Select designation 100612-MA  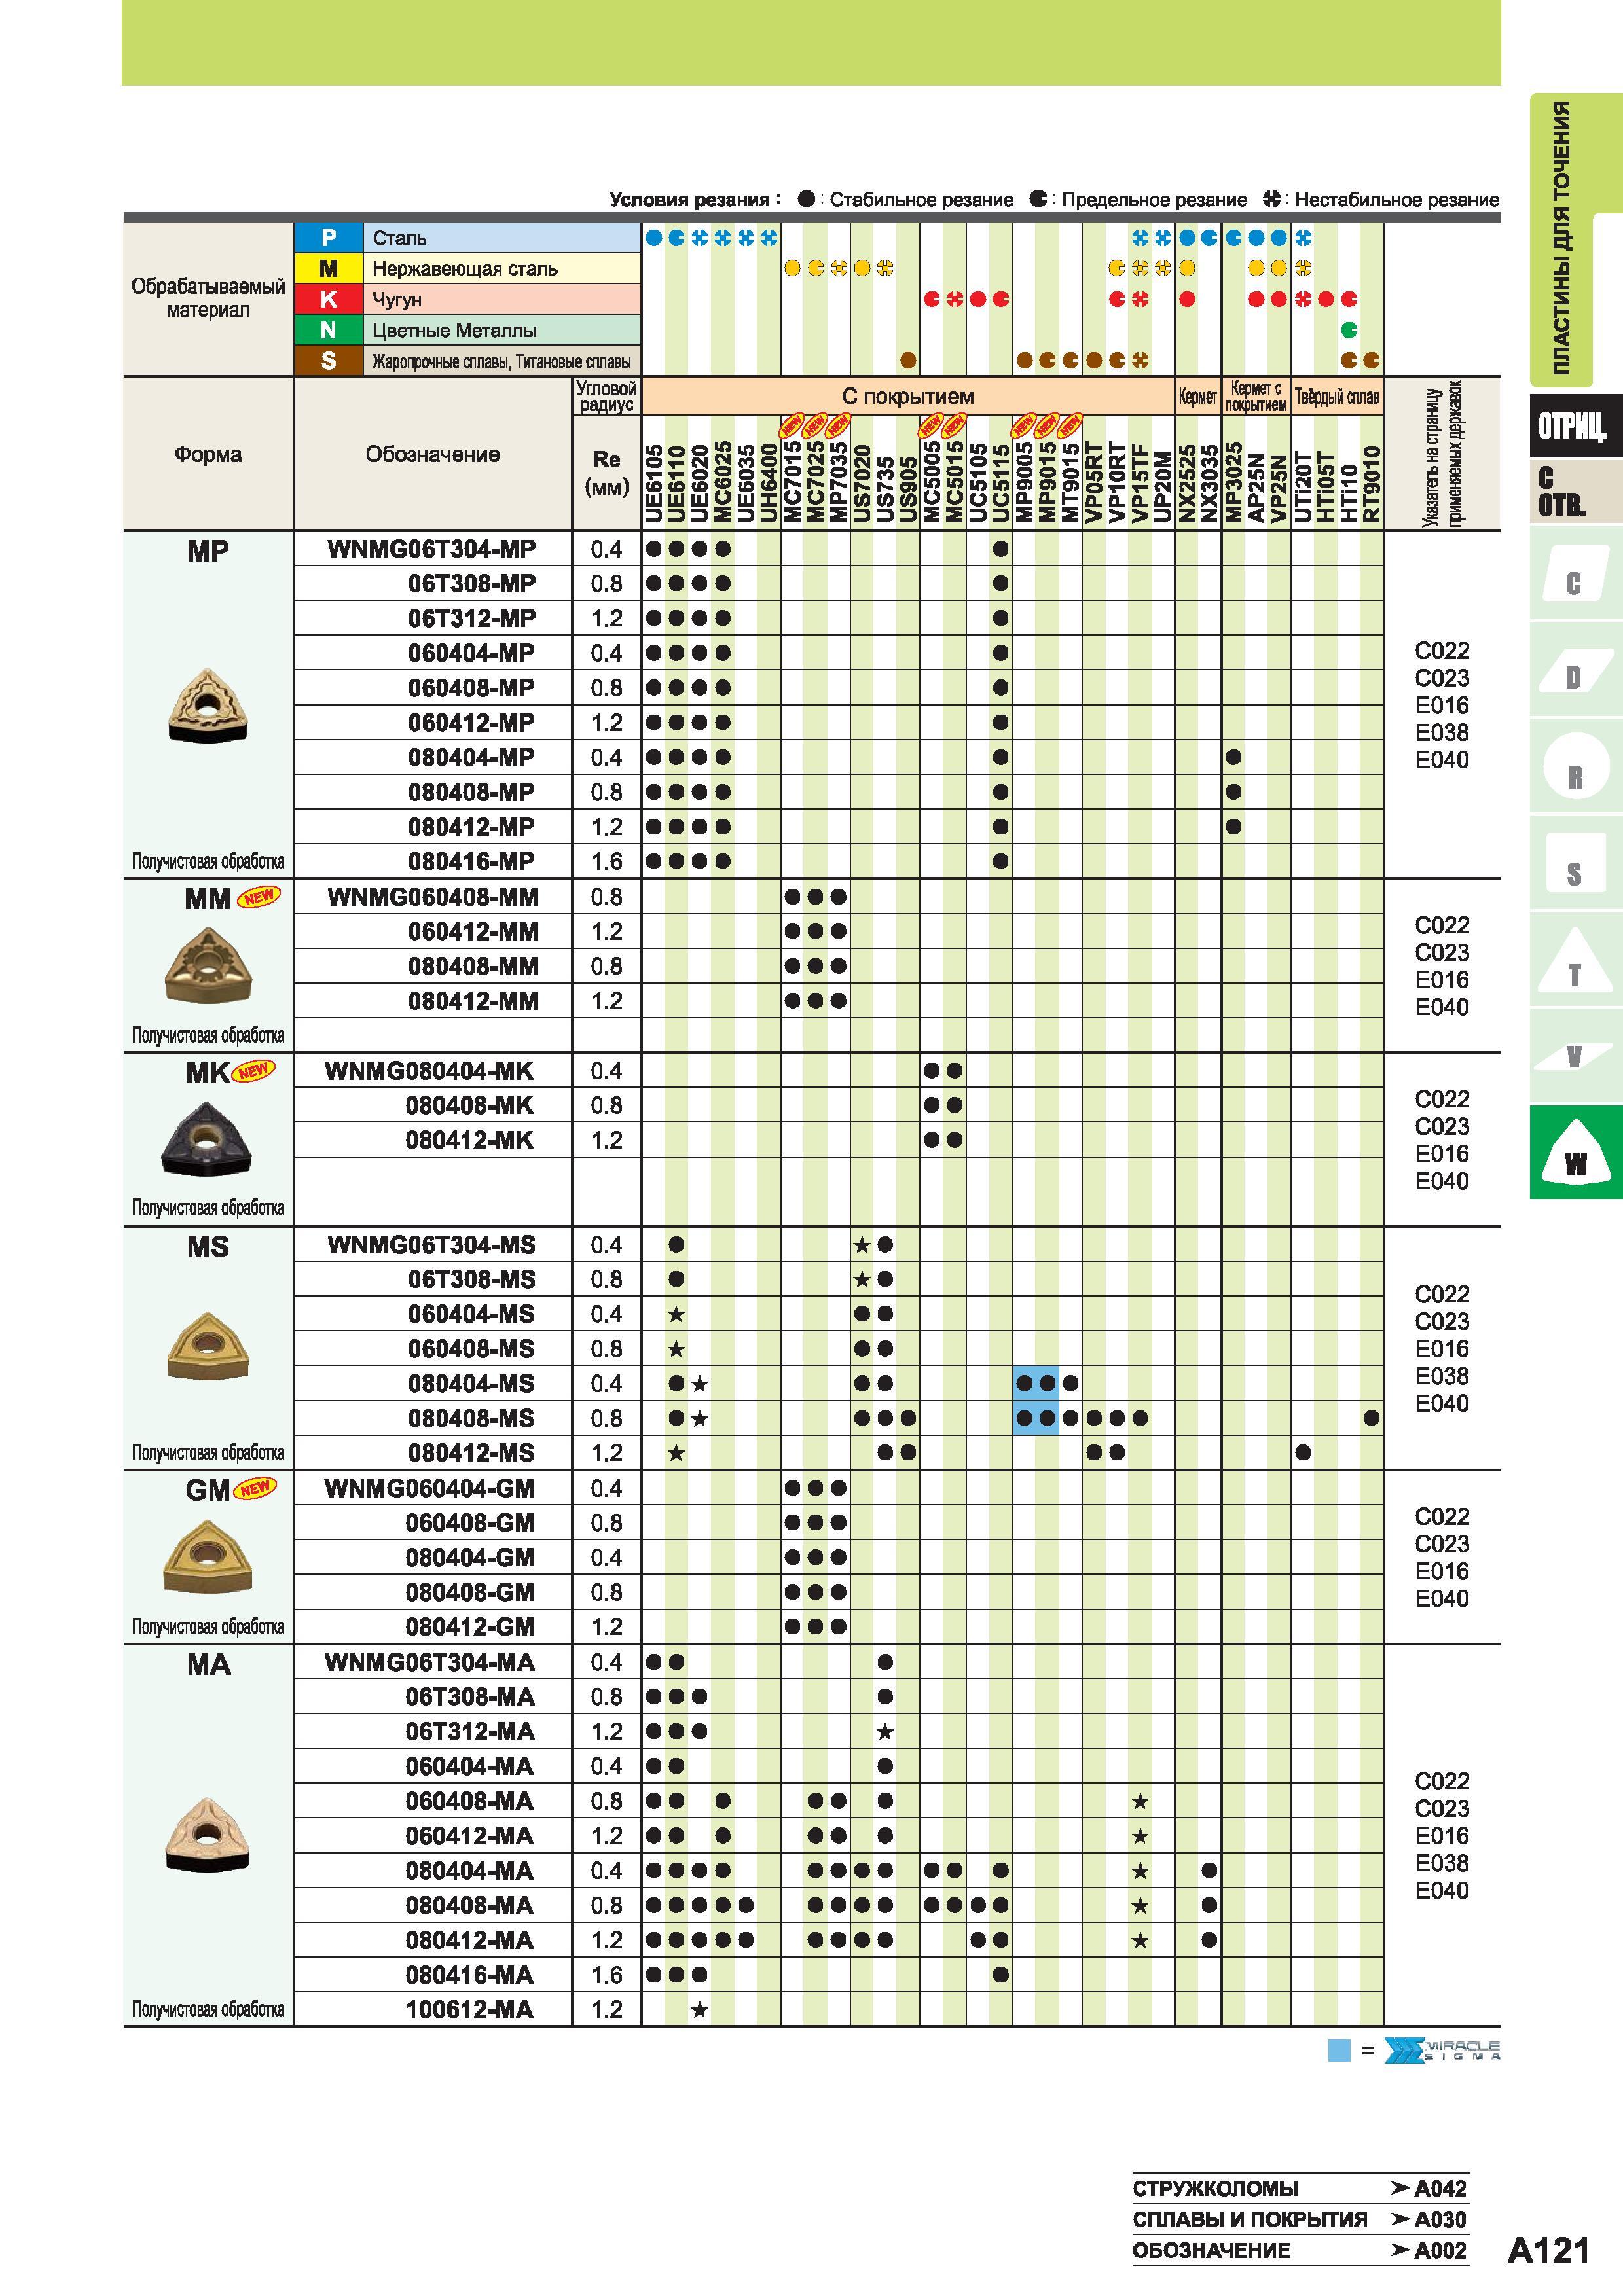(469, 2009)
